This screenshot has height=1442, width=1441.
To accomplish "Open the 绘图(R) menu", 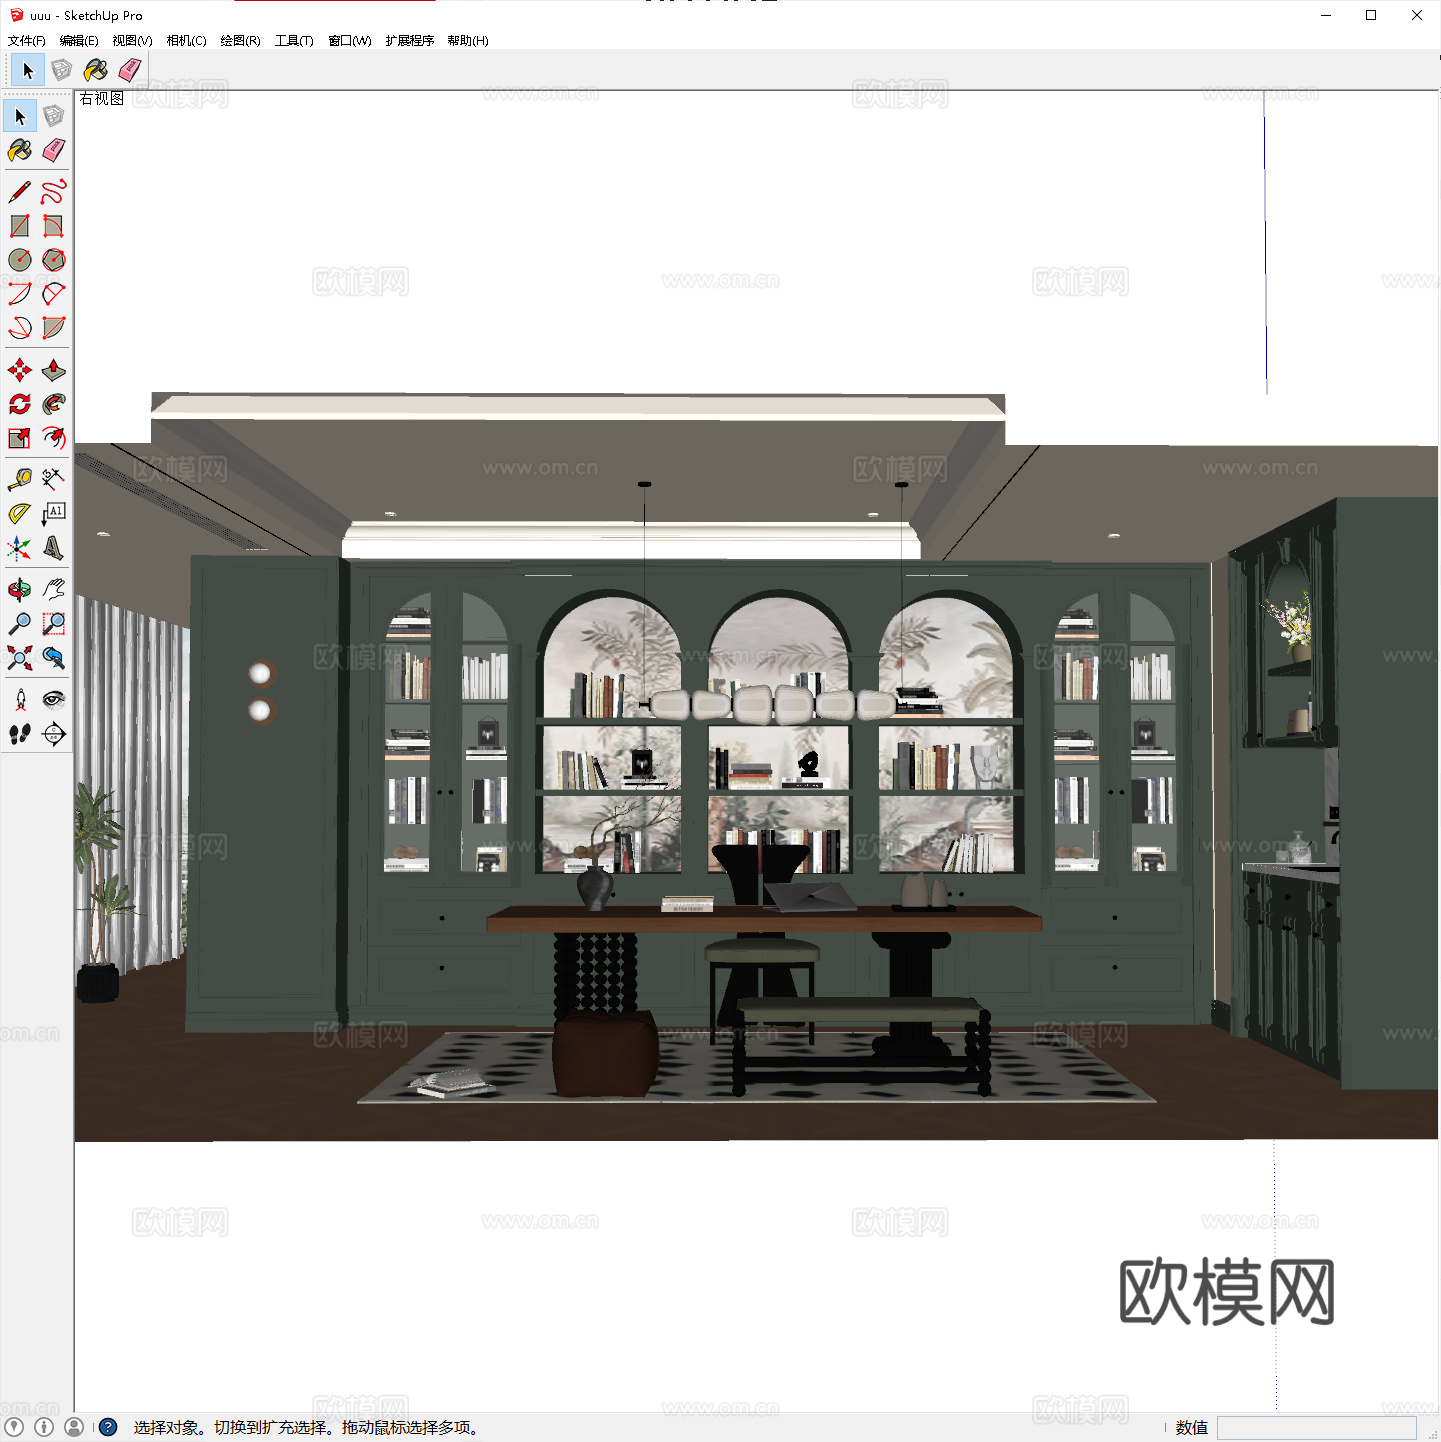I will click(x=240, y=41).
